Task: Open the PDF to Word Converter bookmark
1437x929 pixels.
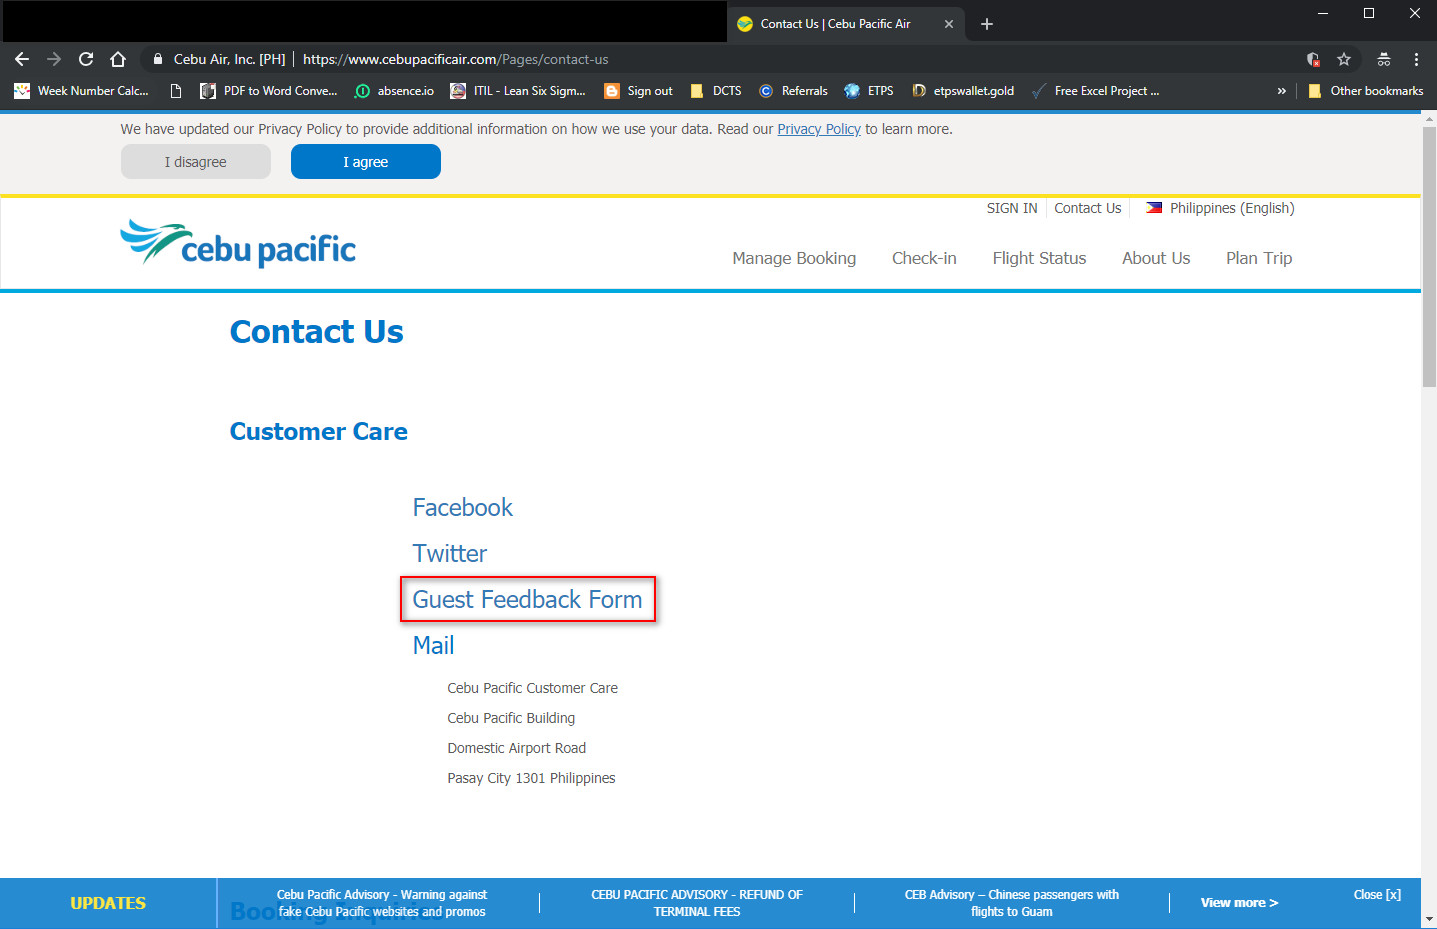Action: pos(269,91)
